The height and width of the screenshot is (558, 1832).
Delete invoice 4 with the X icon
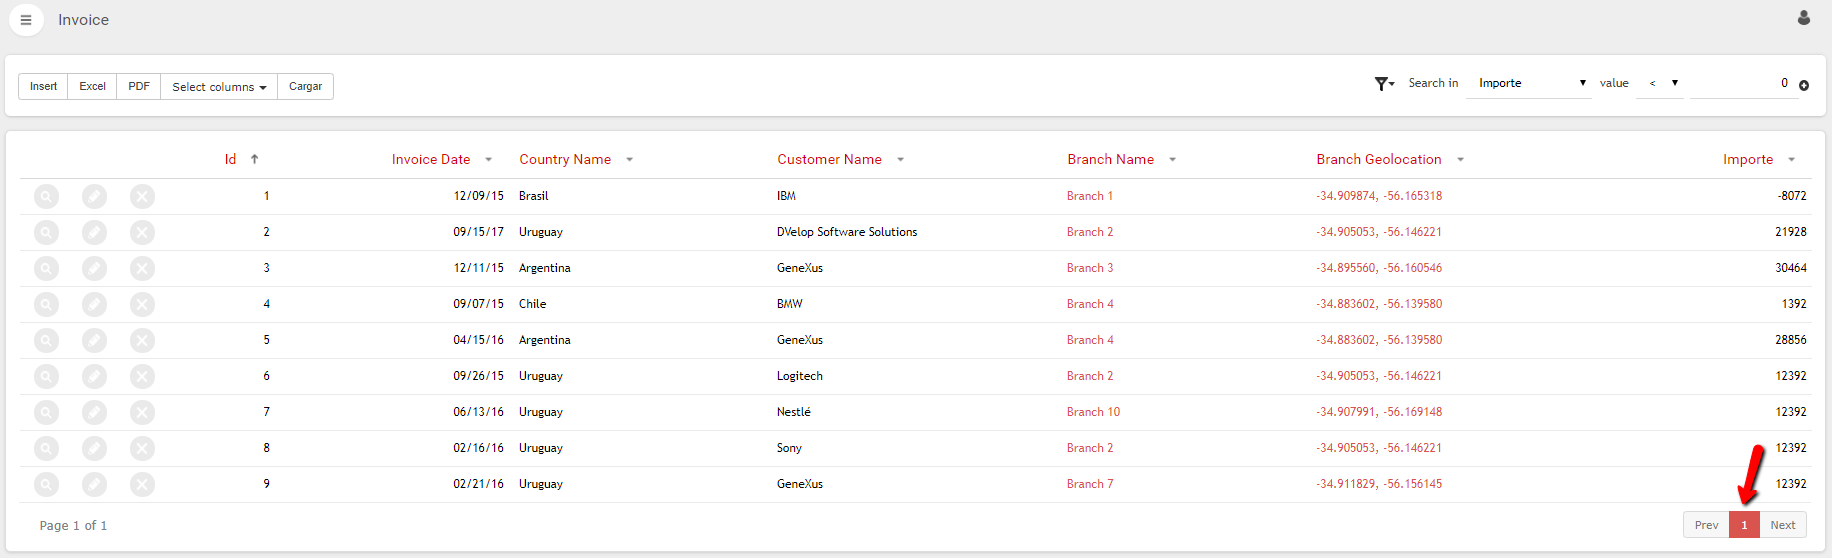point(142,305)
